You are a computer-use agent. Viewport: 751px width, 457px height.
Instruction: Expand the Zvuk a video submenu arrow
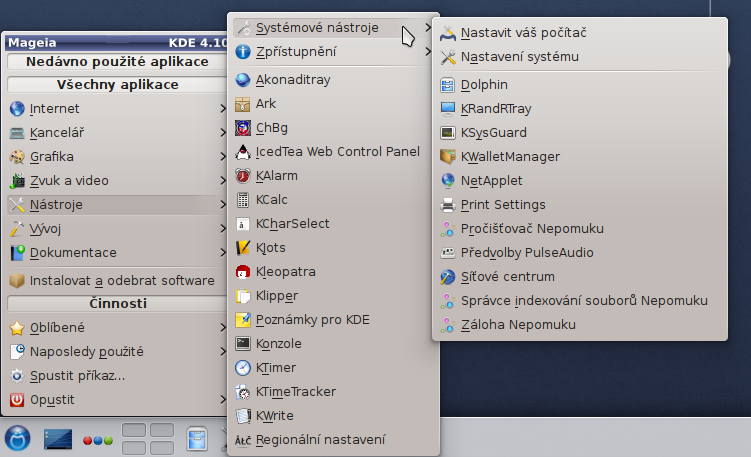click(223, 181)
